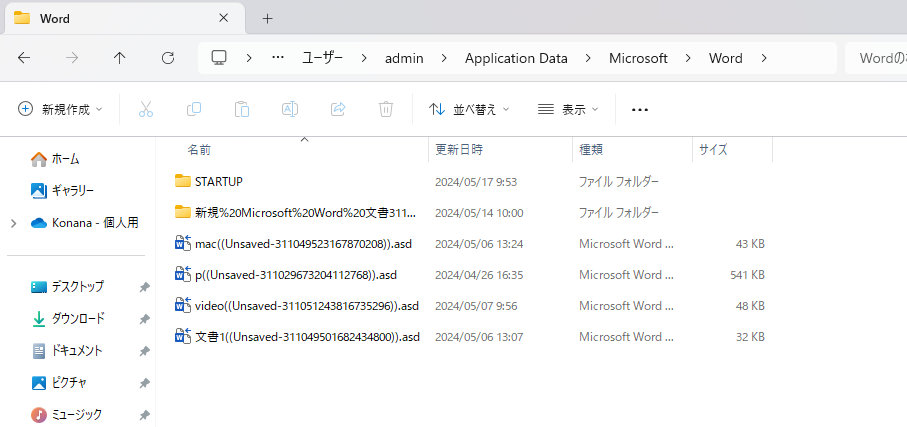Screen dimensions: 907x427
Task: Open the three-dot more options menu
Action: click(640, 109)
